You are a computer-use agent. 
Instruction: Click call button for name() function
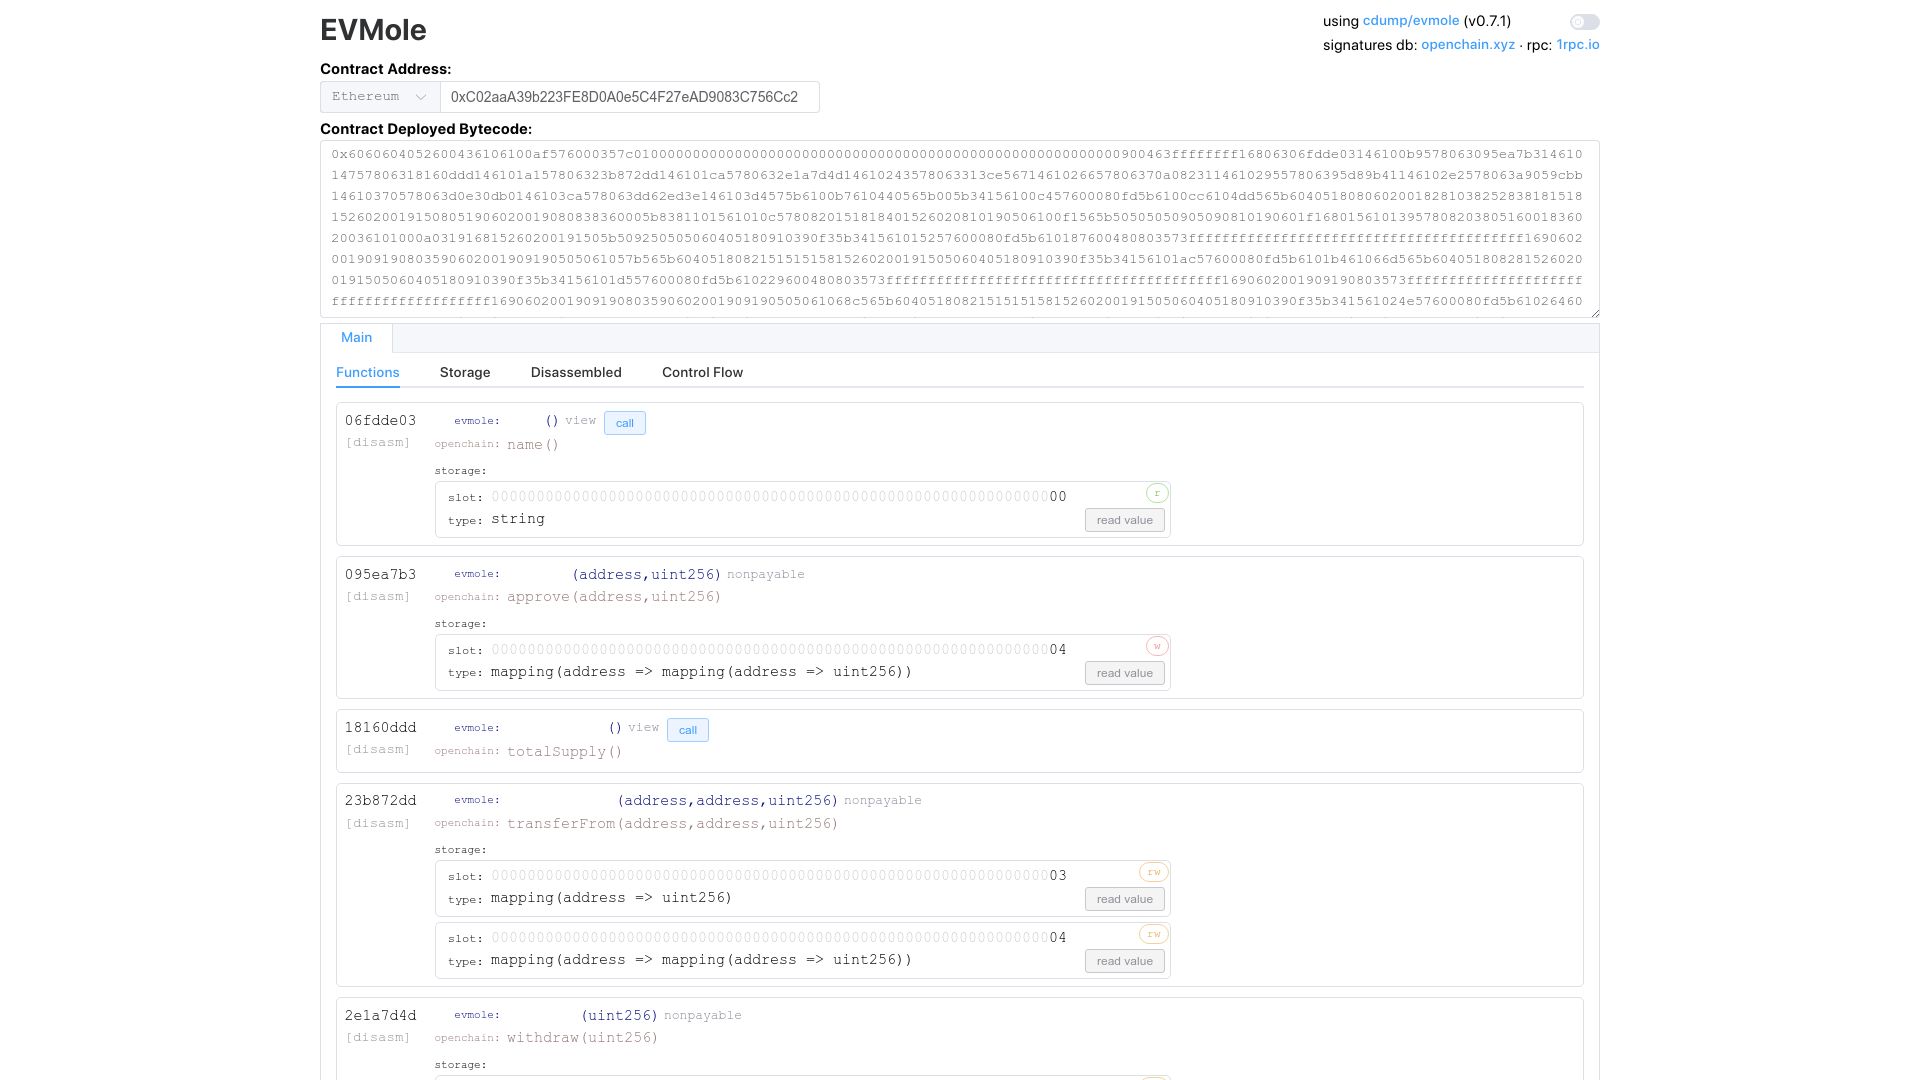(x=625, y=423)
